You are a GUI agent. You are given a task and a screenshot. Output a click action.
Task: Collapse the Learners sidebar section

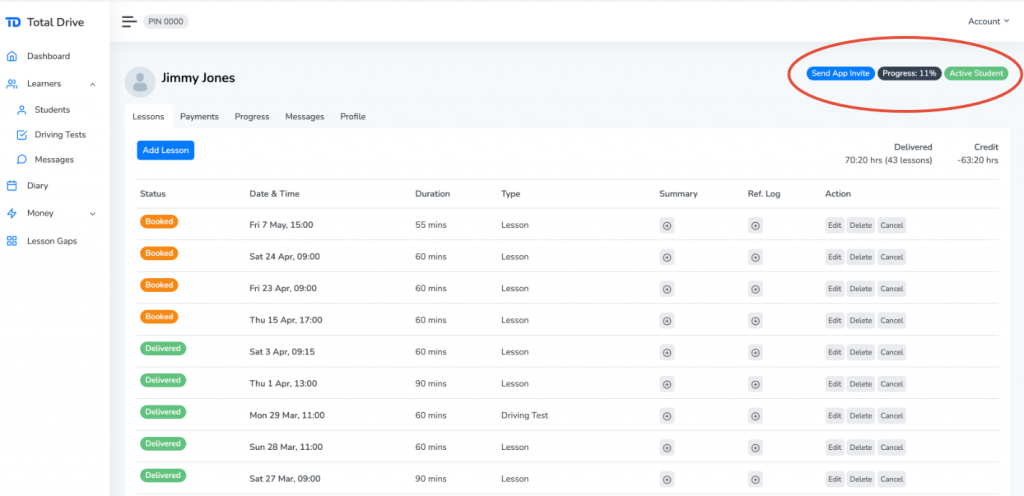(92, 84)
